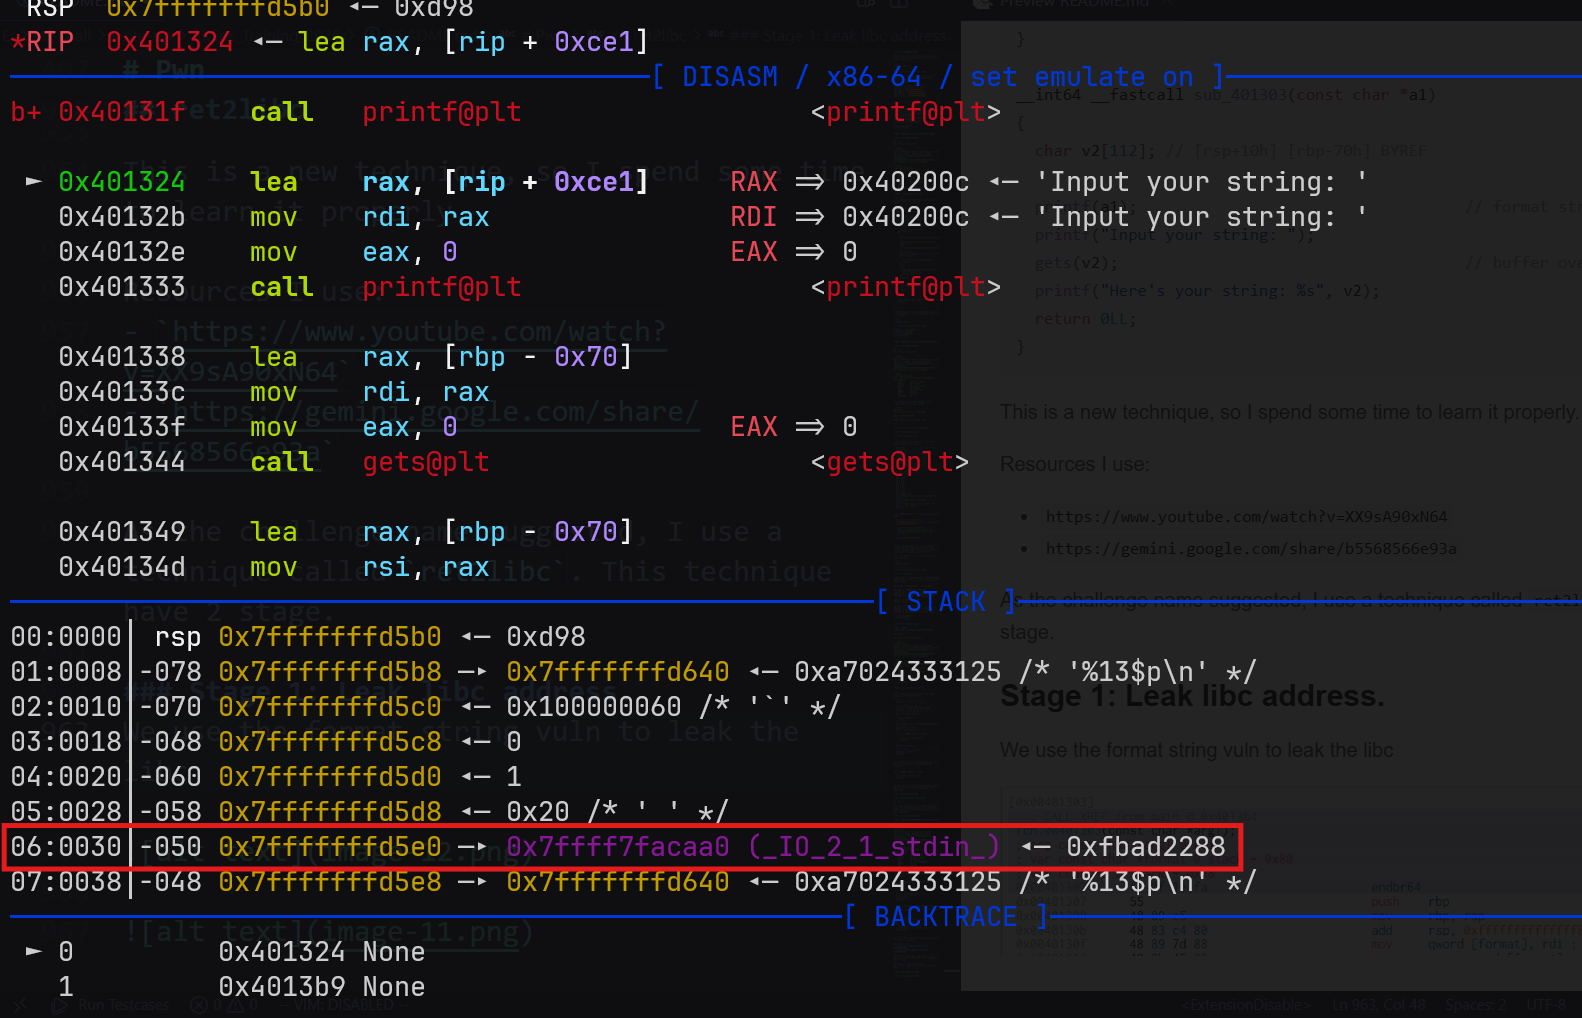1582x1018 pixels.
Task: Click the STACK section header label
Action: coord(945,601)
